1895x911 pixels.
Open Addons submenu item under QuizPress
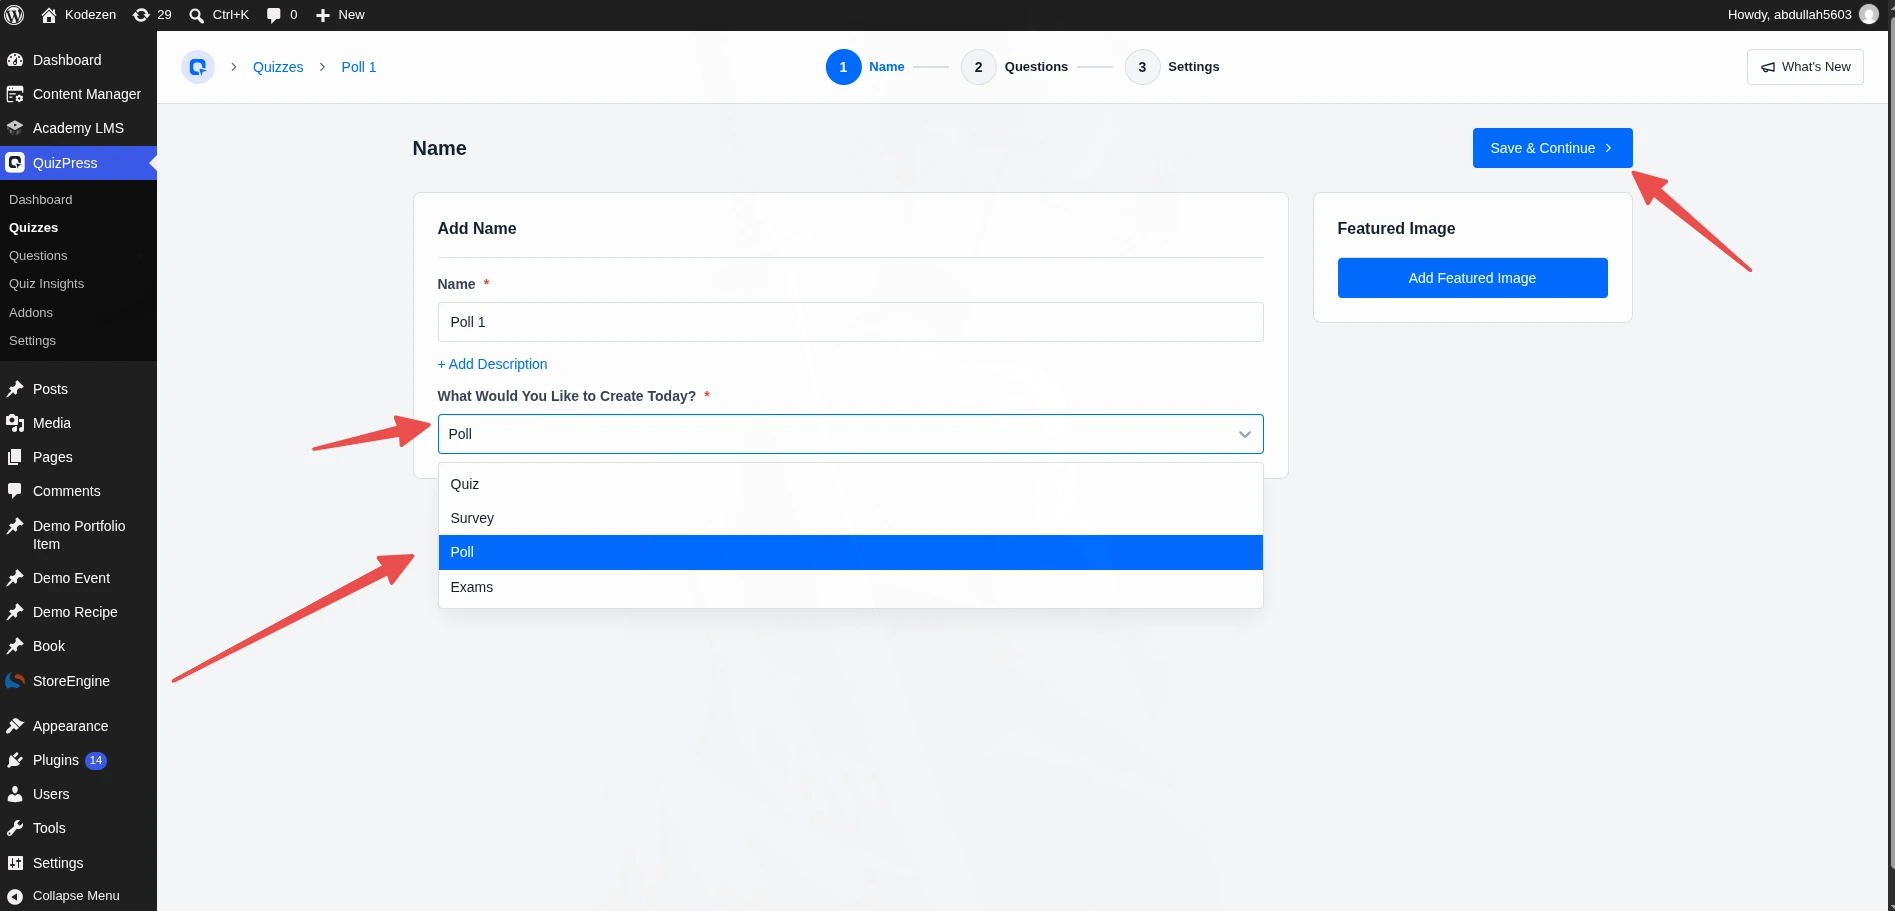[x=31, y=313]
